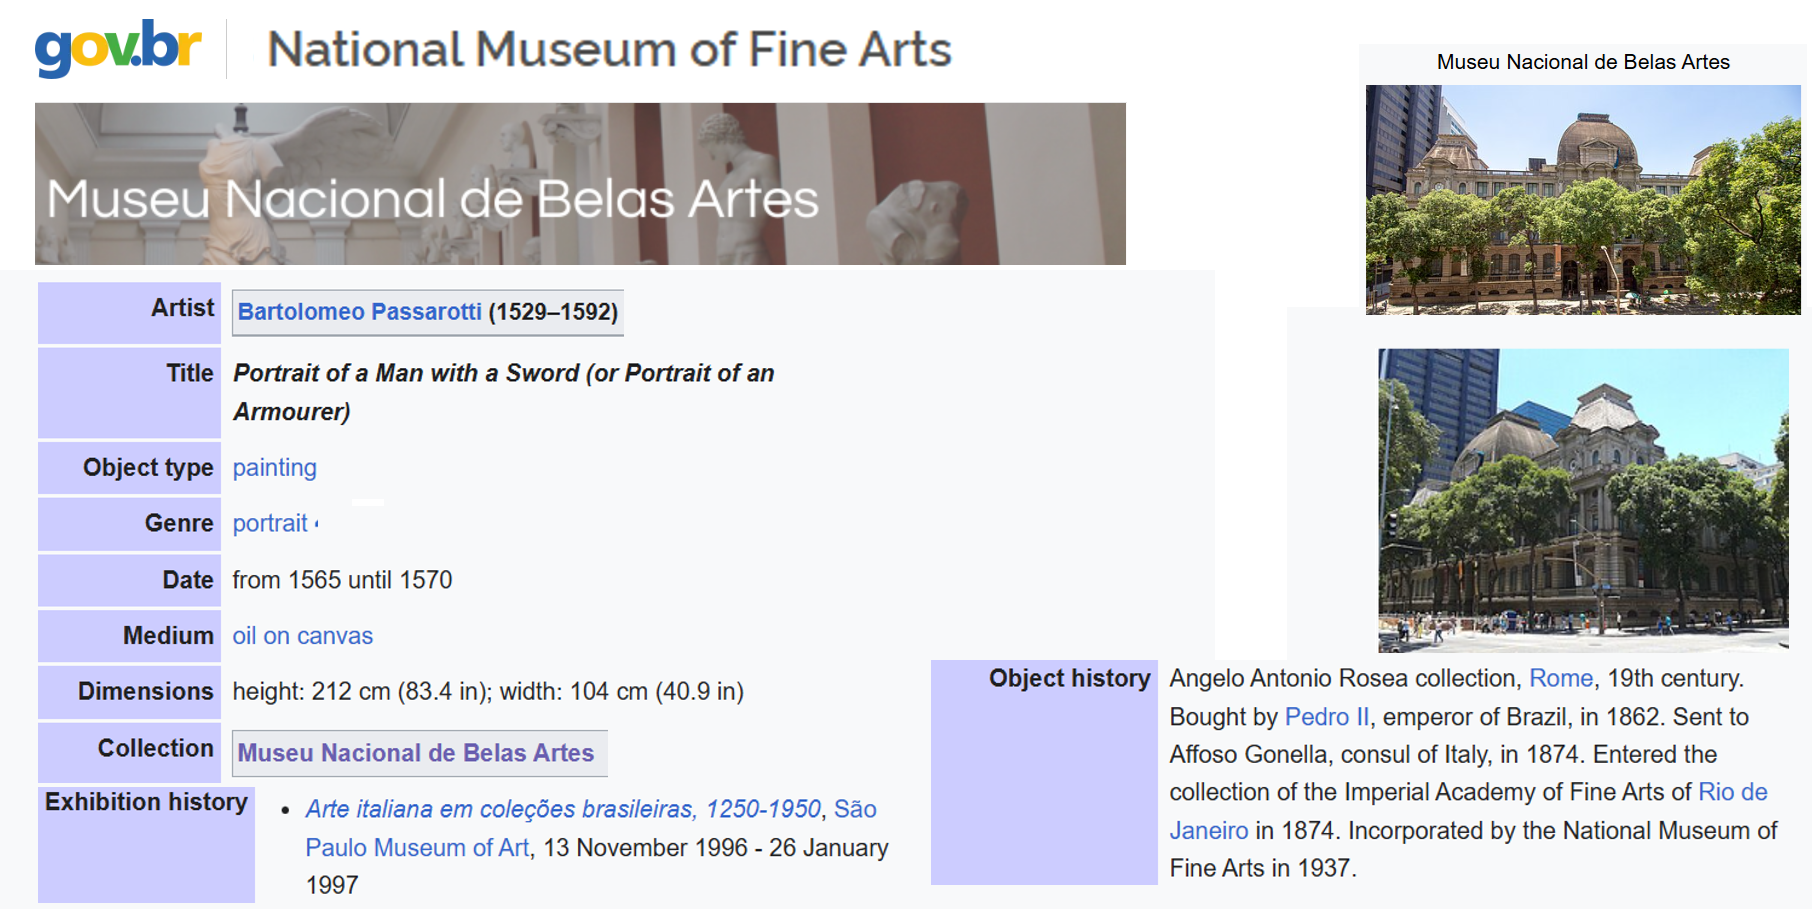Open the front-view museum photo beneath the caption
1812x909 pixels.
pos(1582,200)
